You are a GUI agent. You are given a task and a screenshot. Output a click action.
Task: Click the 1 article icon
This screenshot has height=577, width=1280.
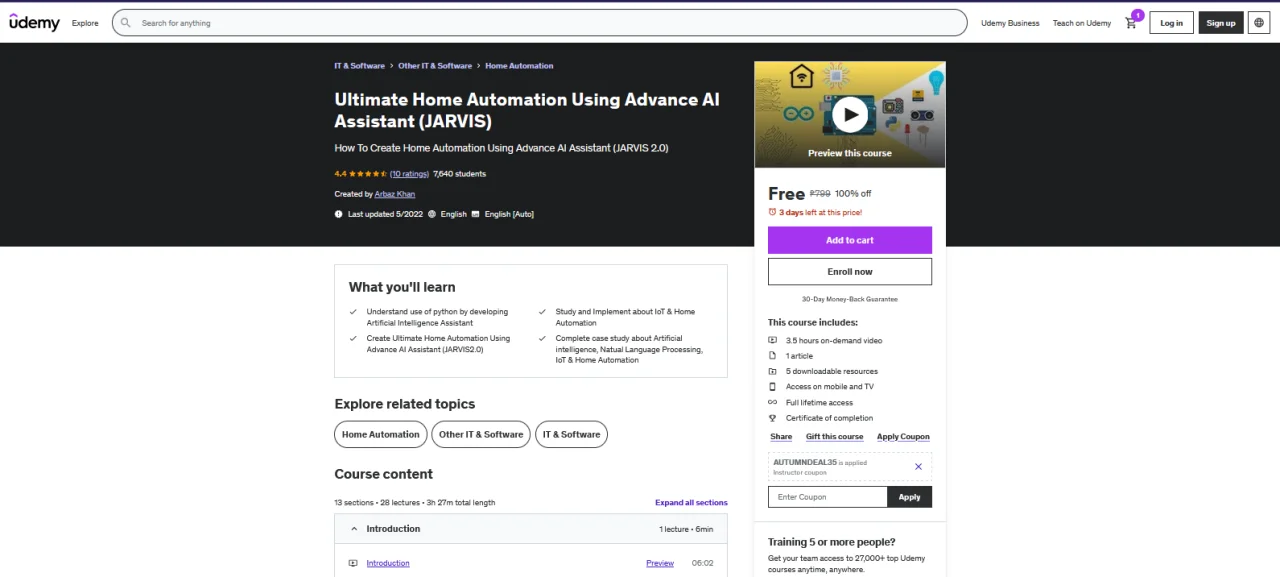point(773,356)
